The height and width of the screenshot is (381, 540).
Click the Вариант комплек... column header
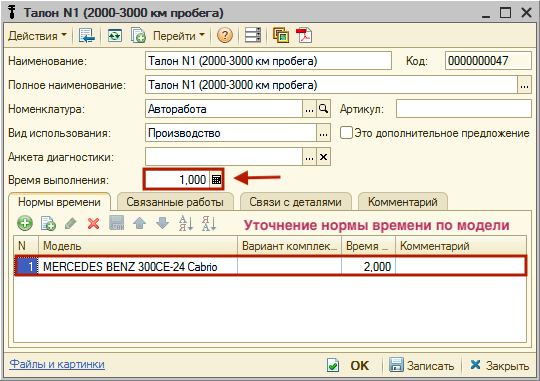[x=290, y=246]
